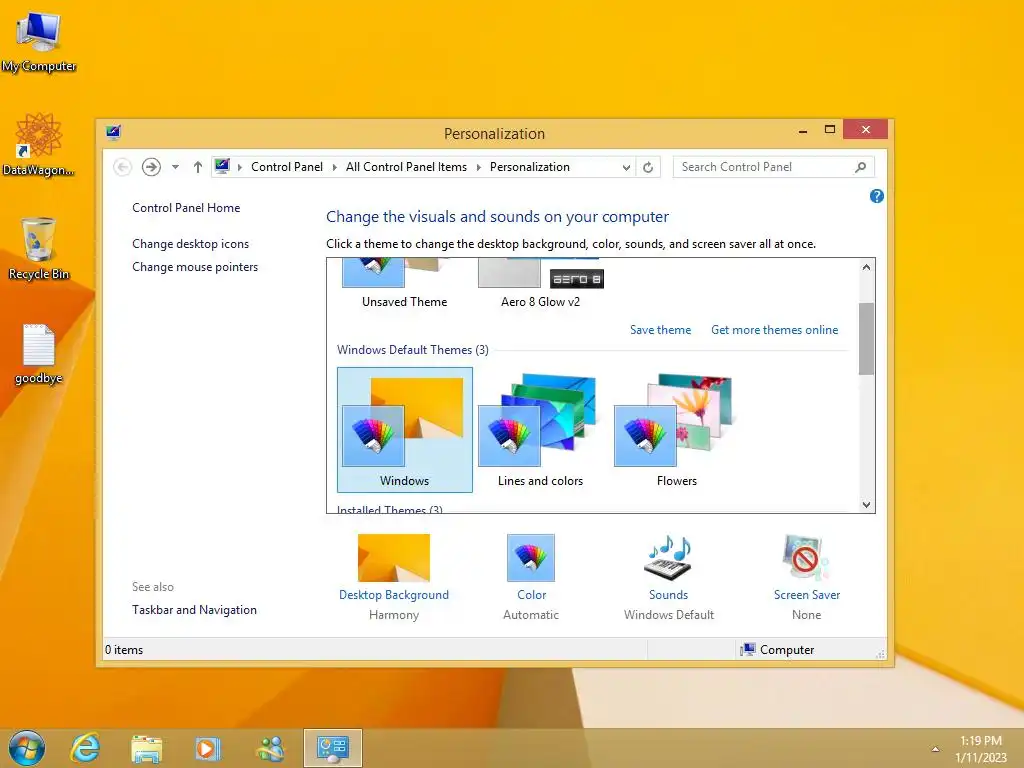Expand chevron after All Control Panel Items

[479, 167]
